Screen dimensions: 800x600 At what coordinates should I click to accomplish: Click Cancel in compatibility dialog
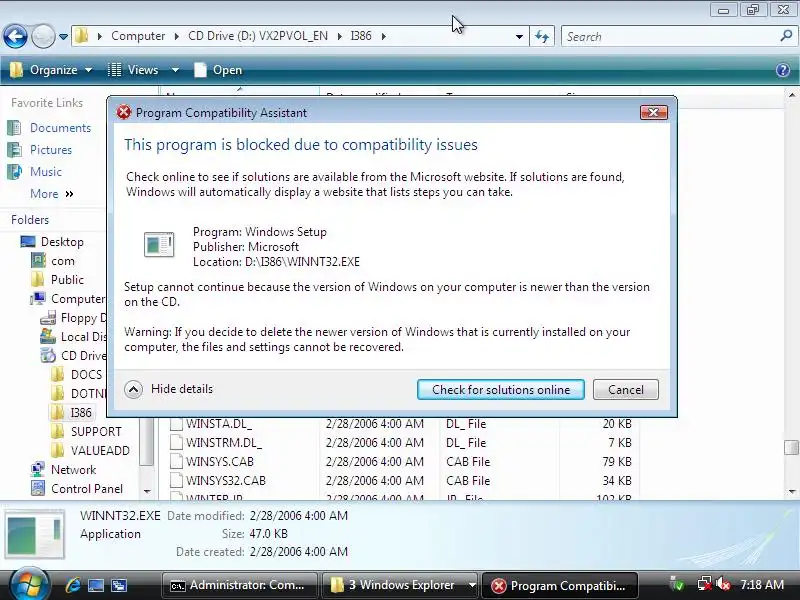coord(626,389)
